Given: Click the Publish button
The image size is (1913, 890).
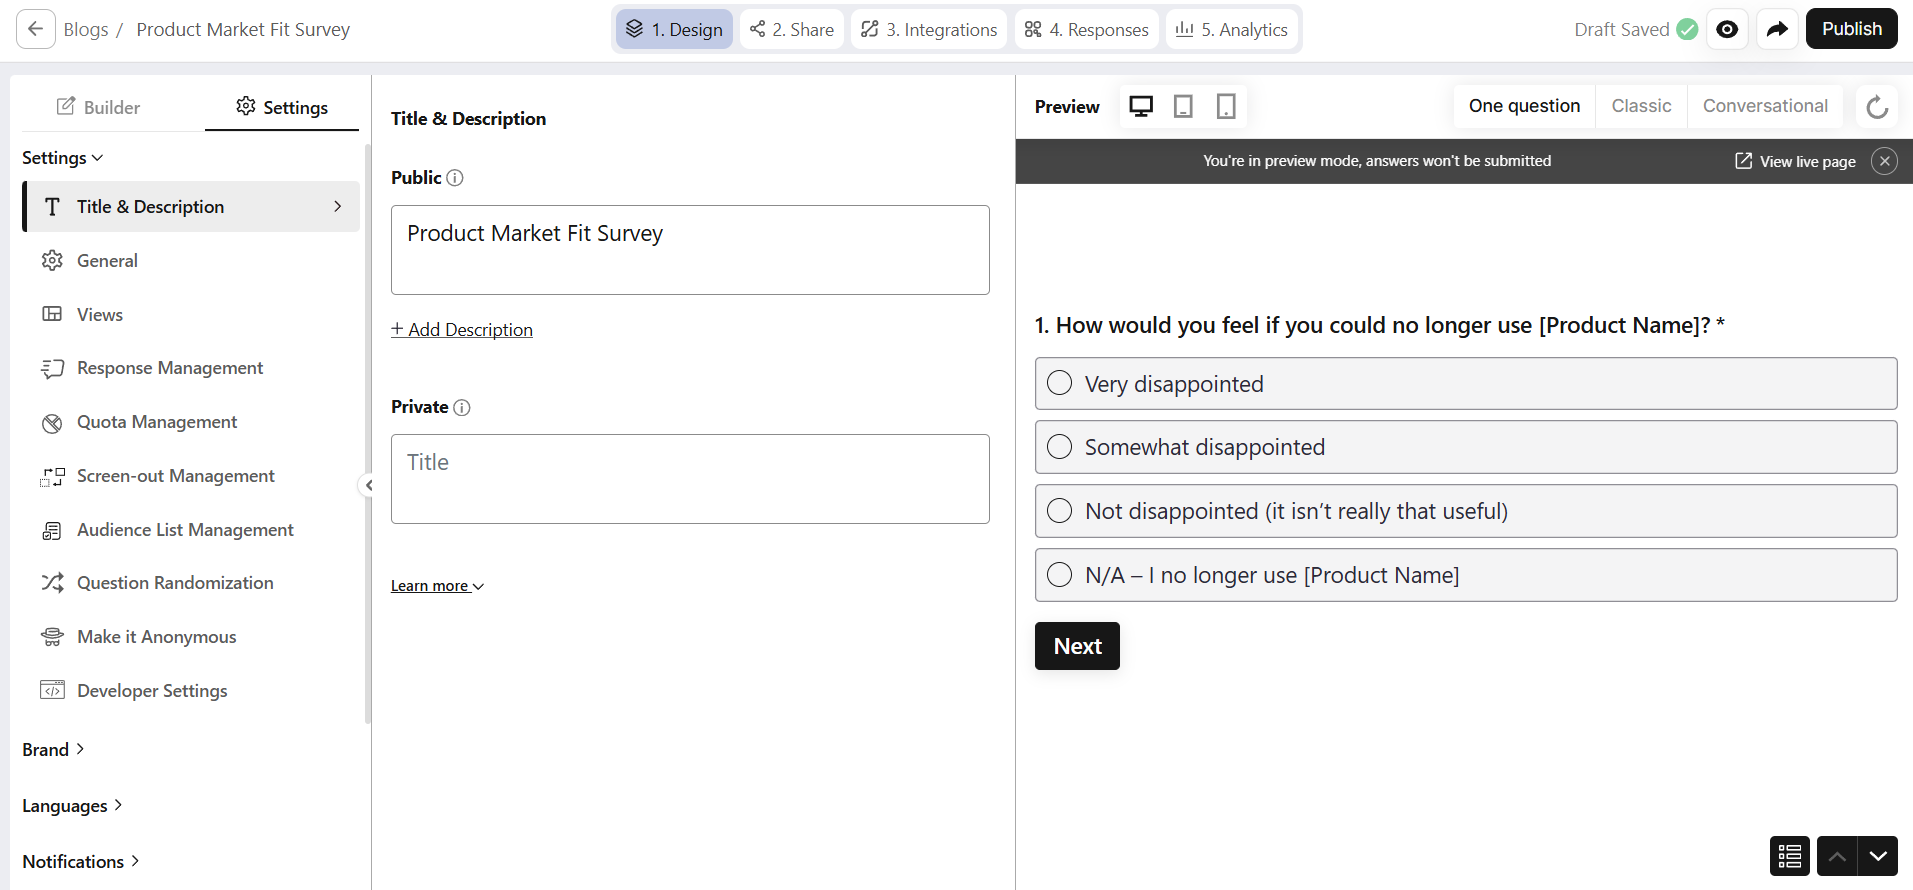Looking at the screenshot, I should coord(1851,29).
